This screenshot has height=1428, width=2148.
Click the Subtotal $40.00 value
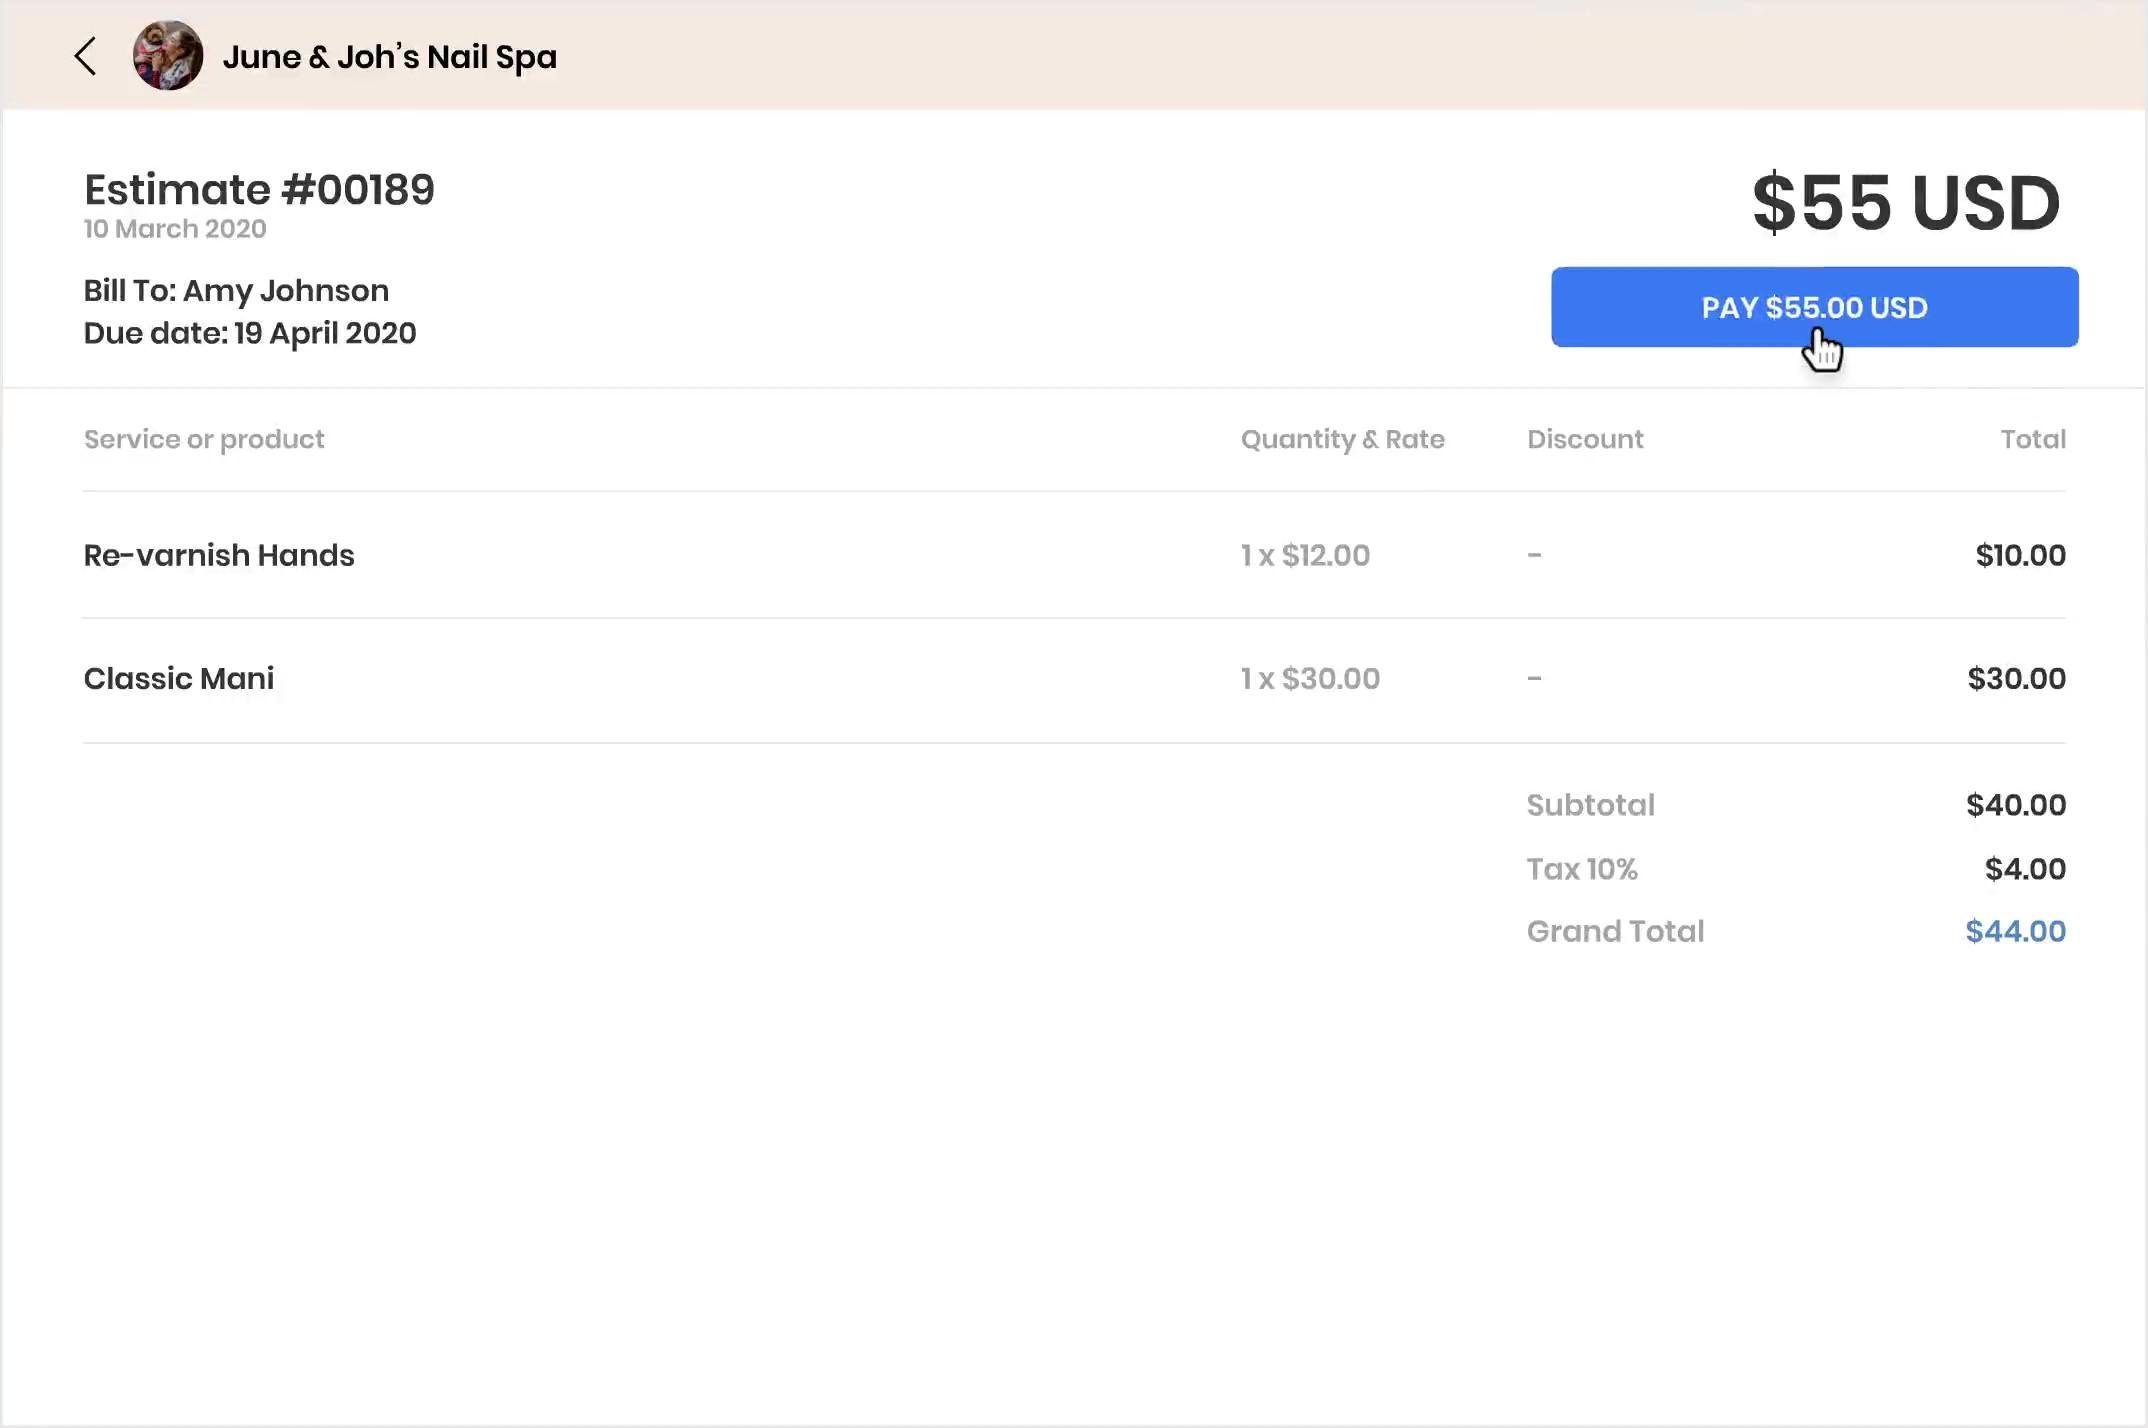click(2015, 805)
